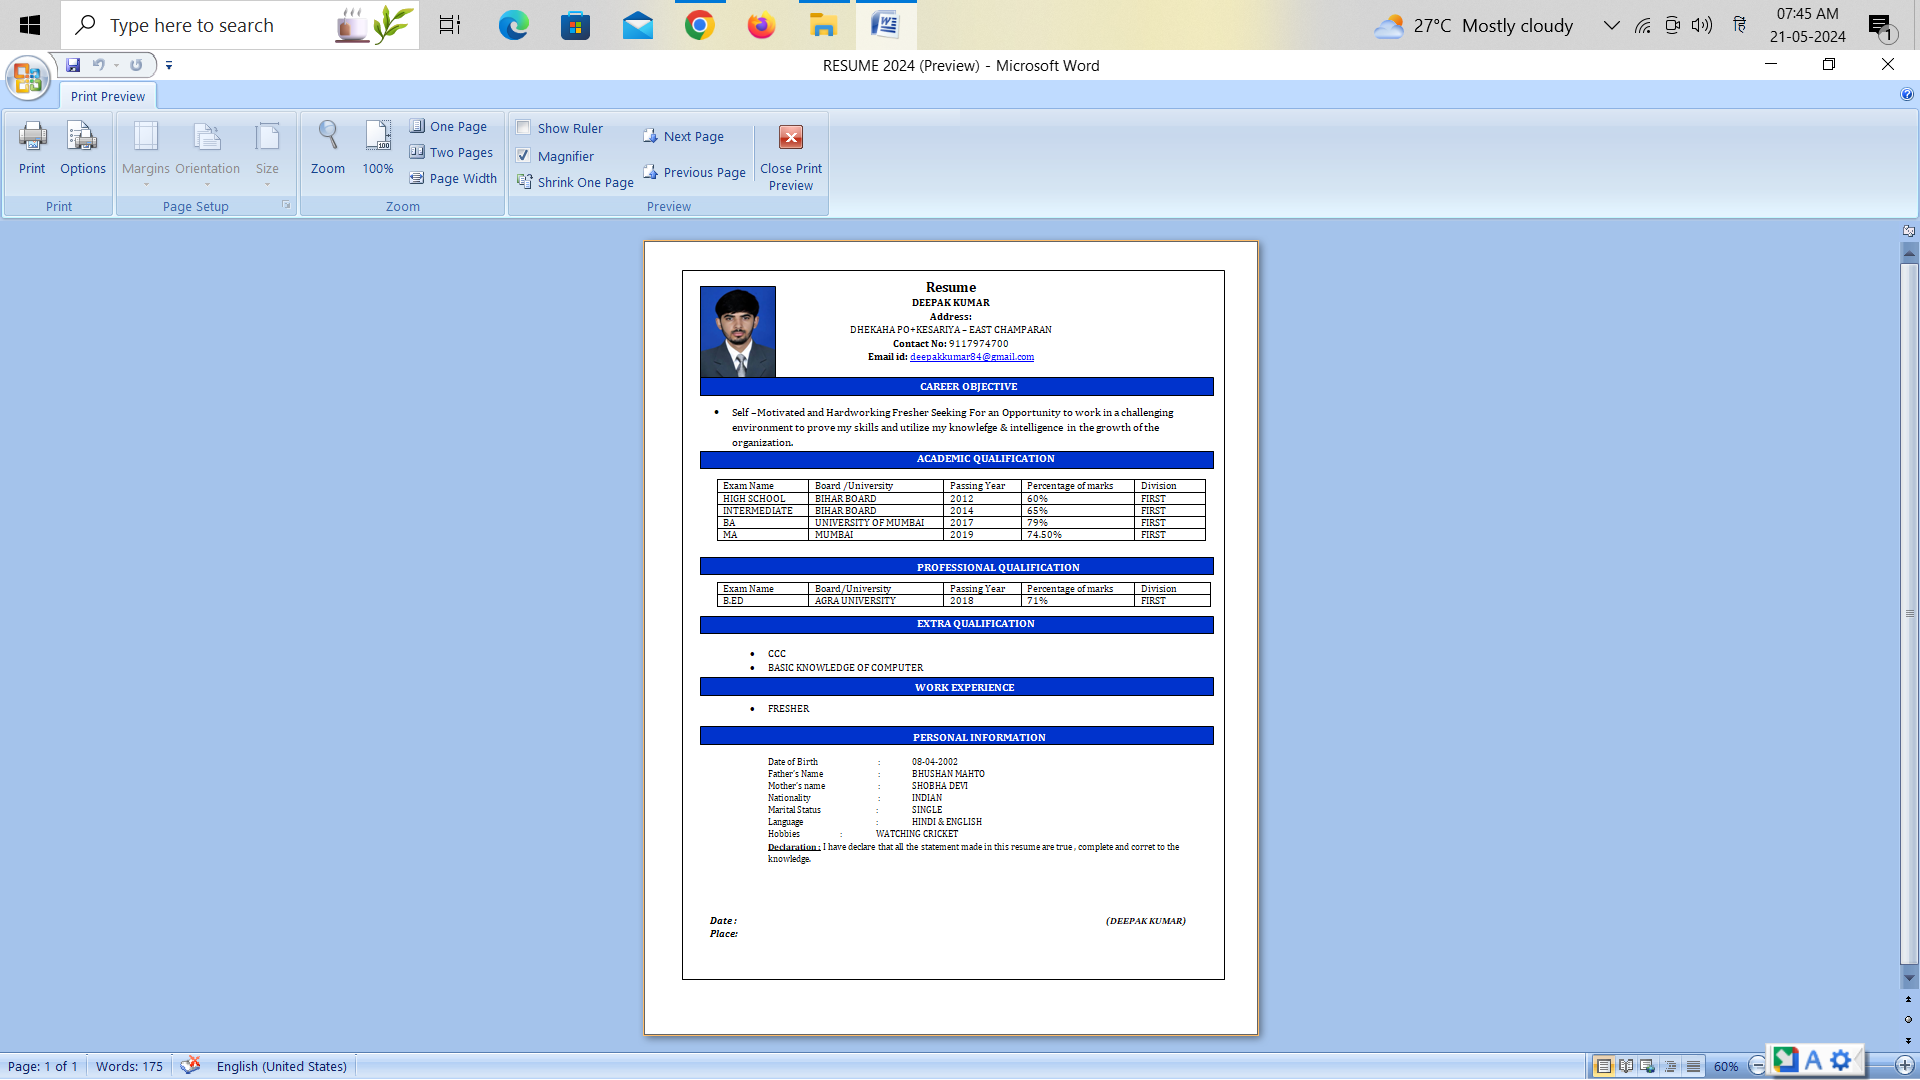The height and width of the screenshot is (1080, 1920).
Task: Open the Windows Start menu
Action: click(30, 25)
